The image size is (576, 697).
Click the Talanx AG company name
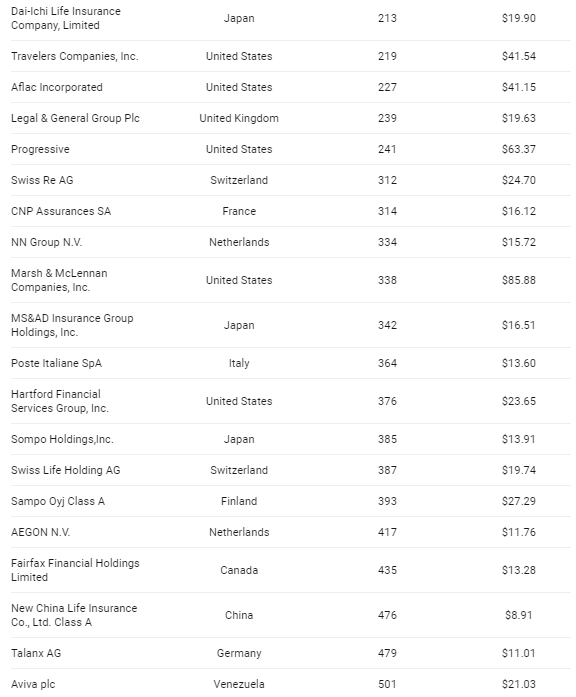(x=36, y=653)
